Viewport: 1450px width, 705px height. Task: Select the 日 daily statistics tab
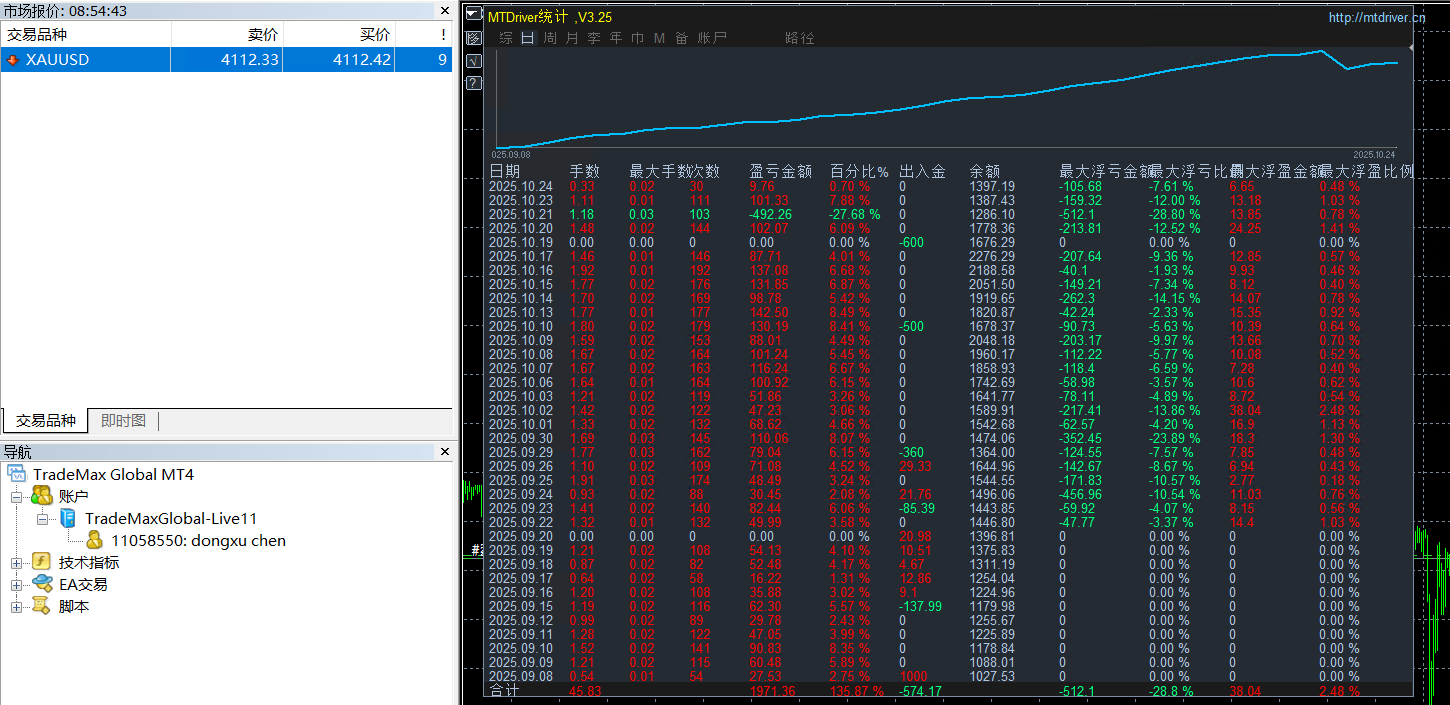(527, 38)
